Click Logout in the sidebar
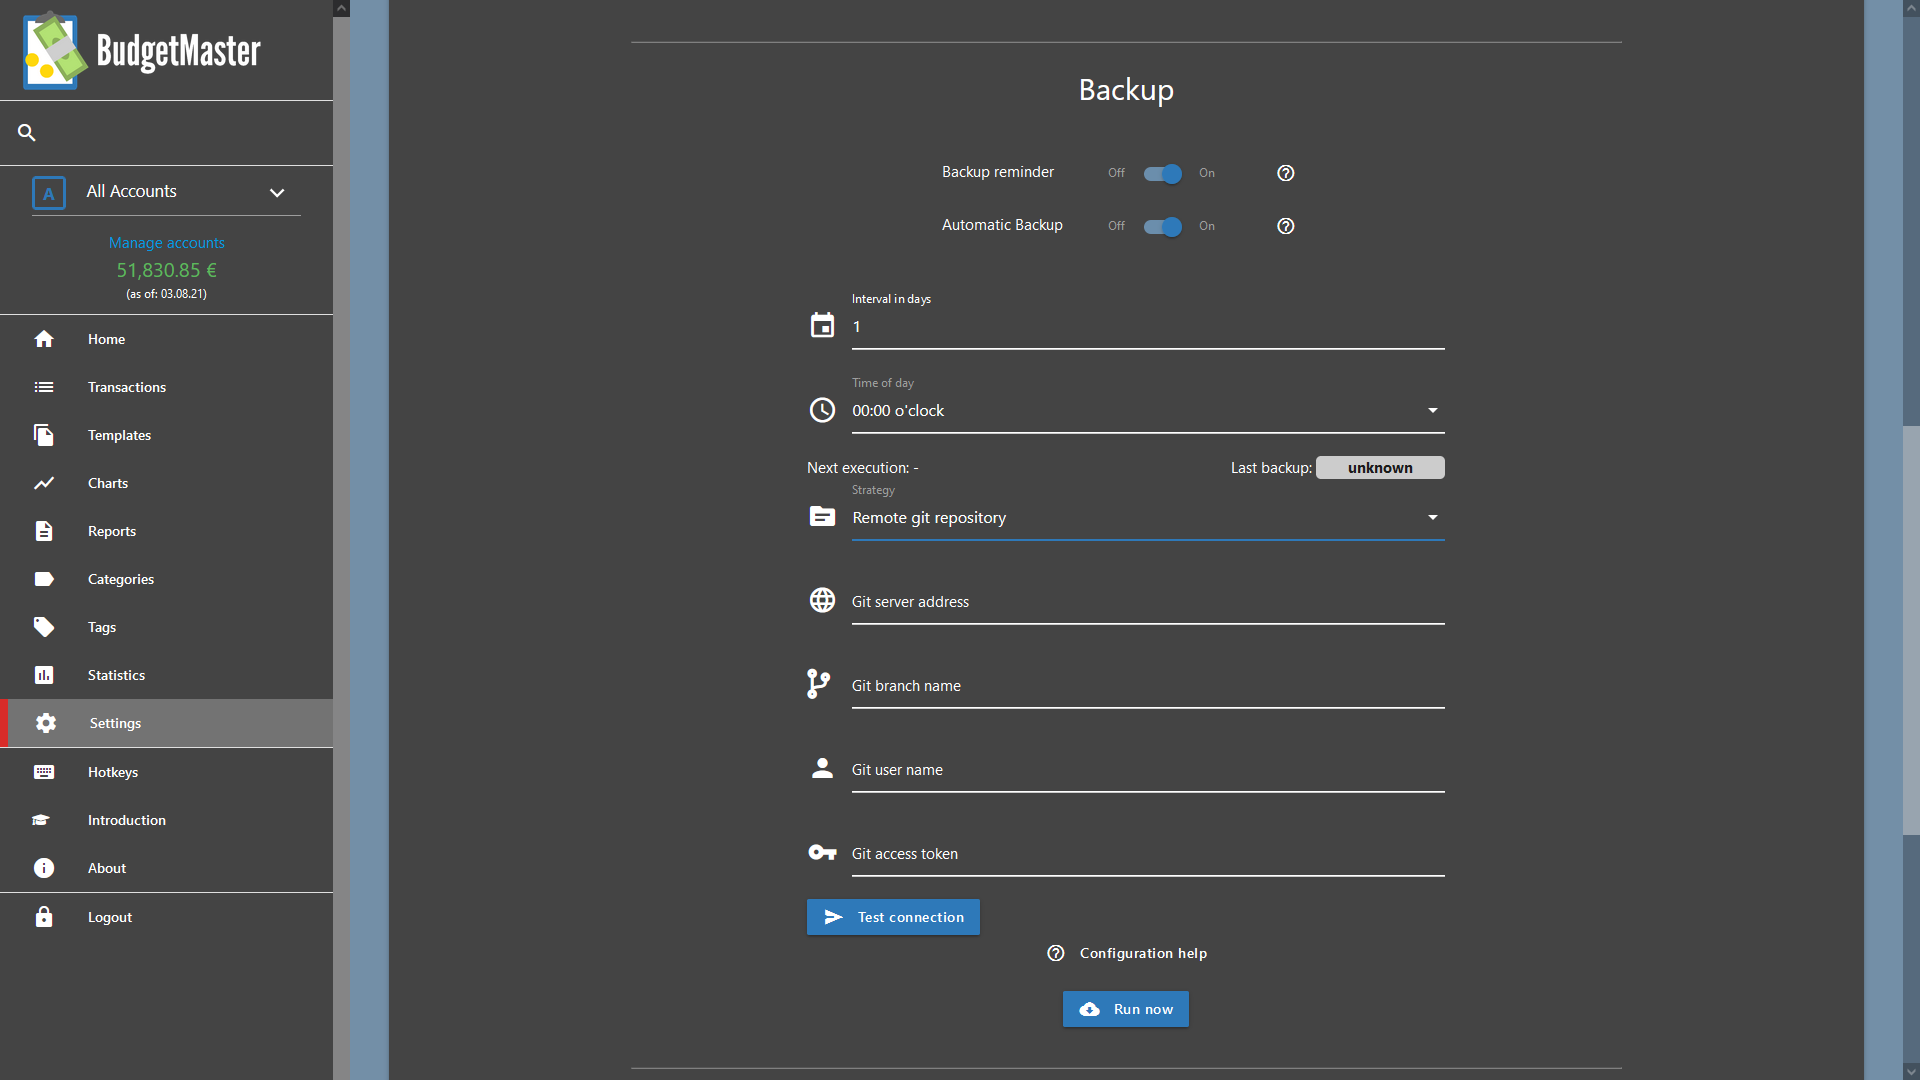Image resolution: width=1920 pixels, height=1080 pixels. [x=166, y=917]
